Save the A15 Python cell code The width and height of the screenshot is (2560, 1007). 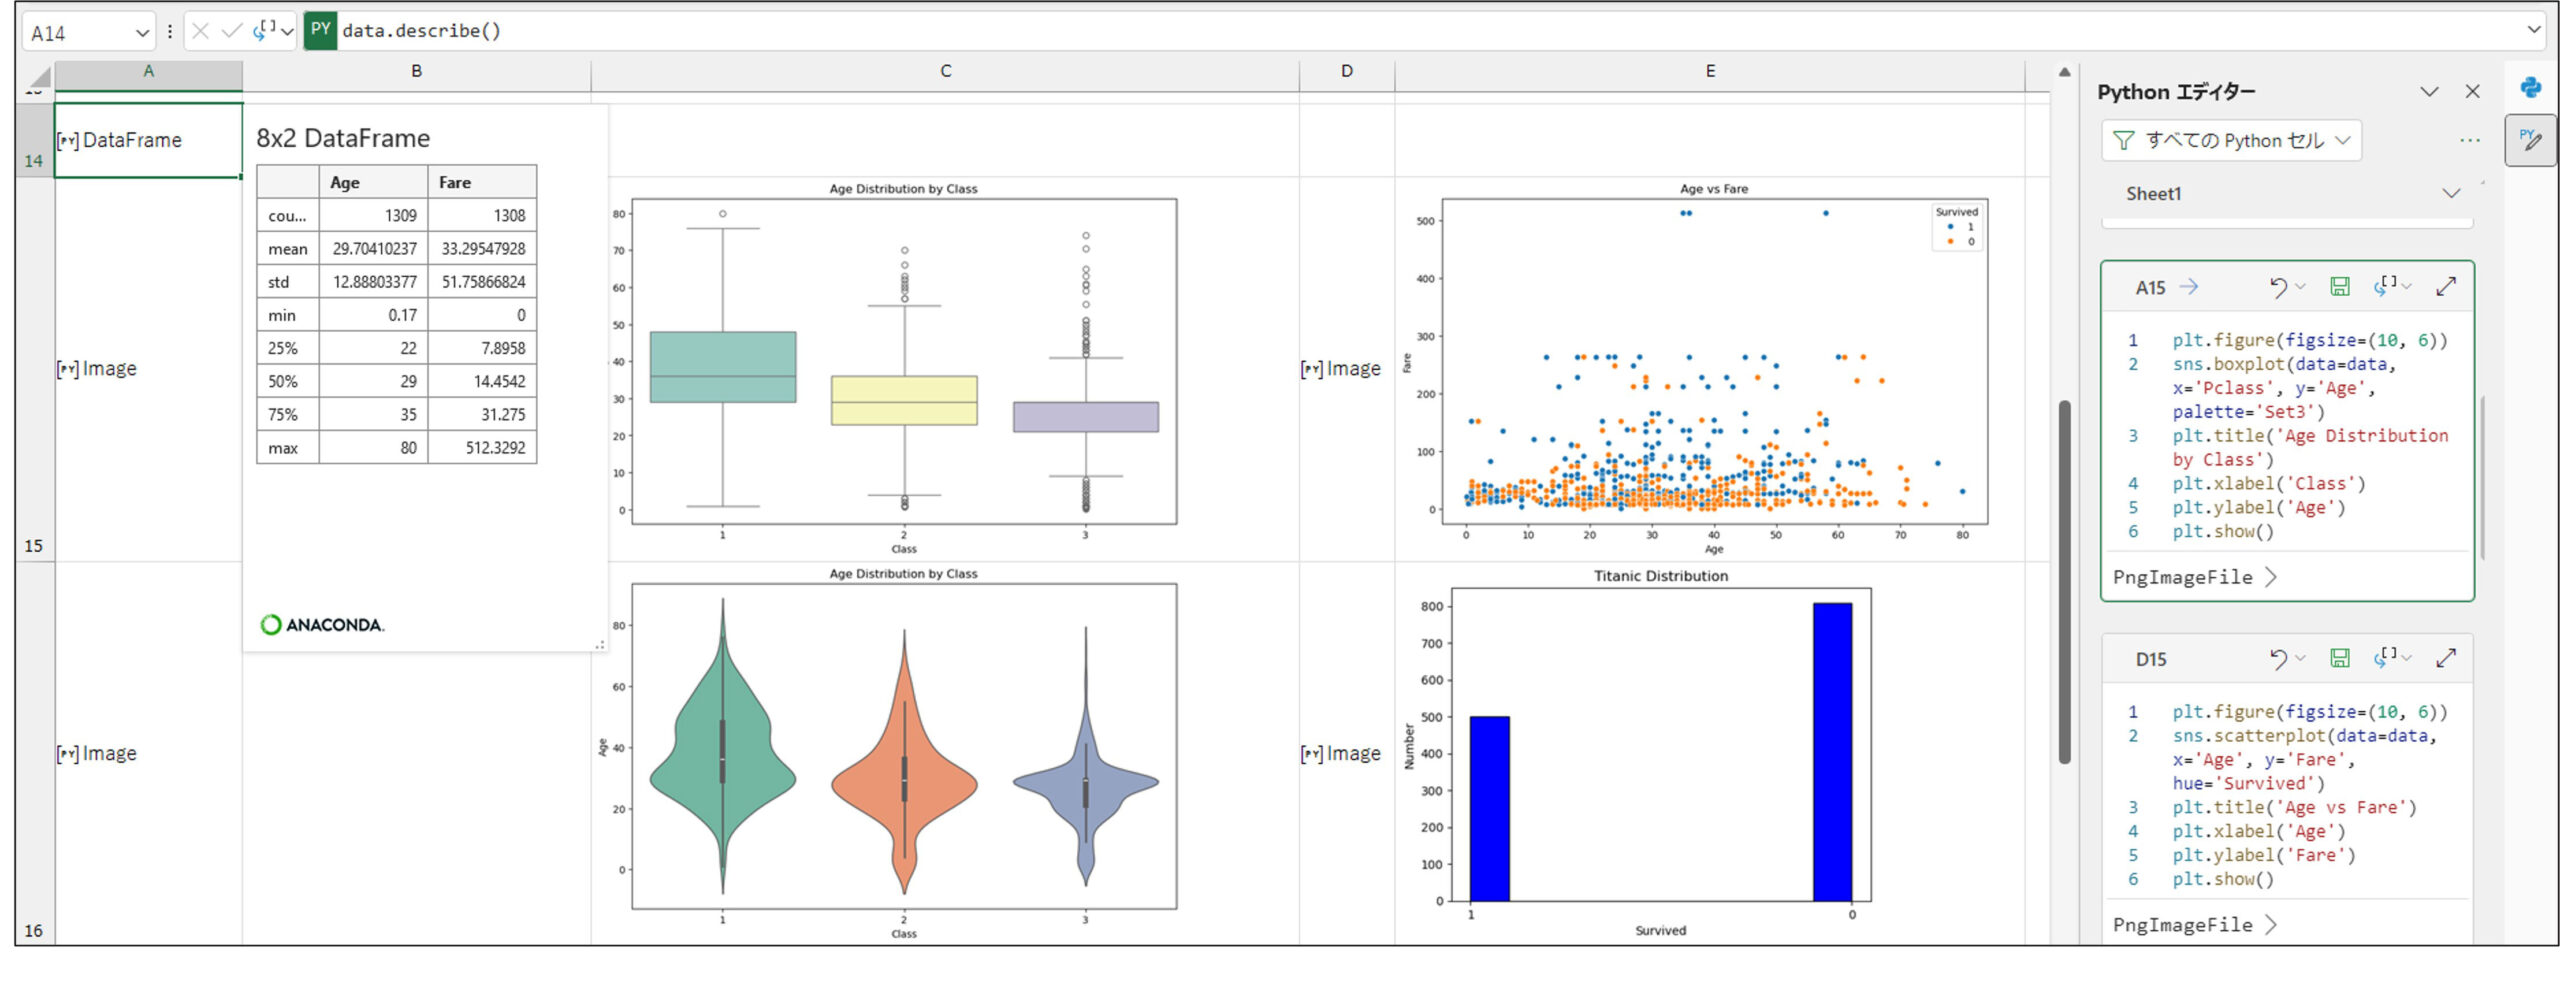click(x=2339, y=287)
